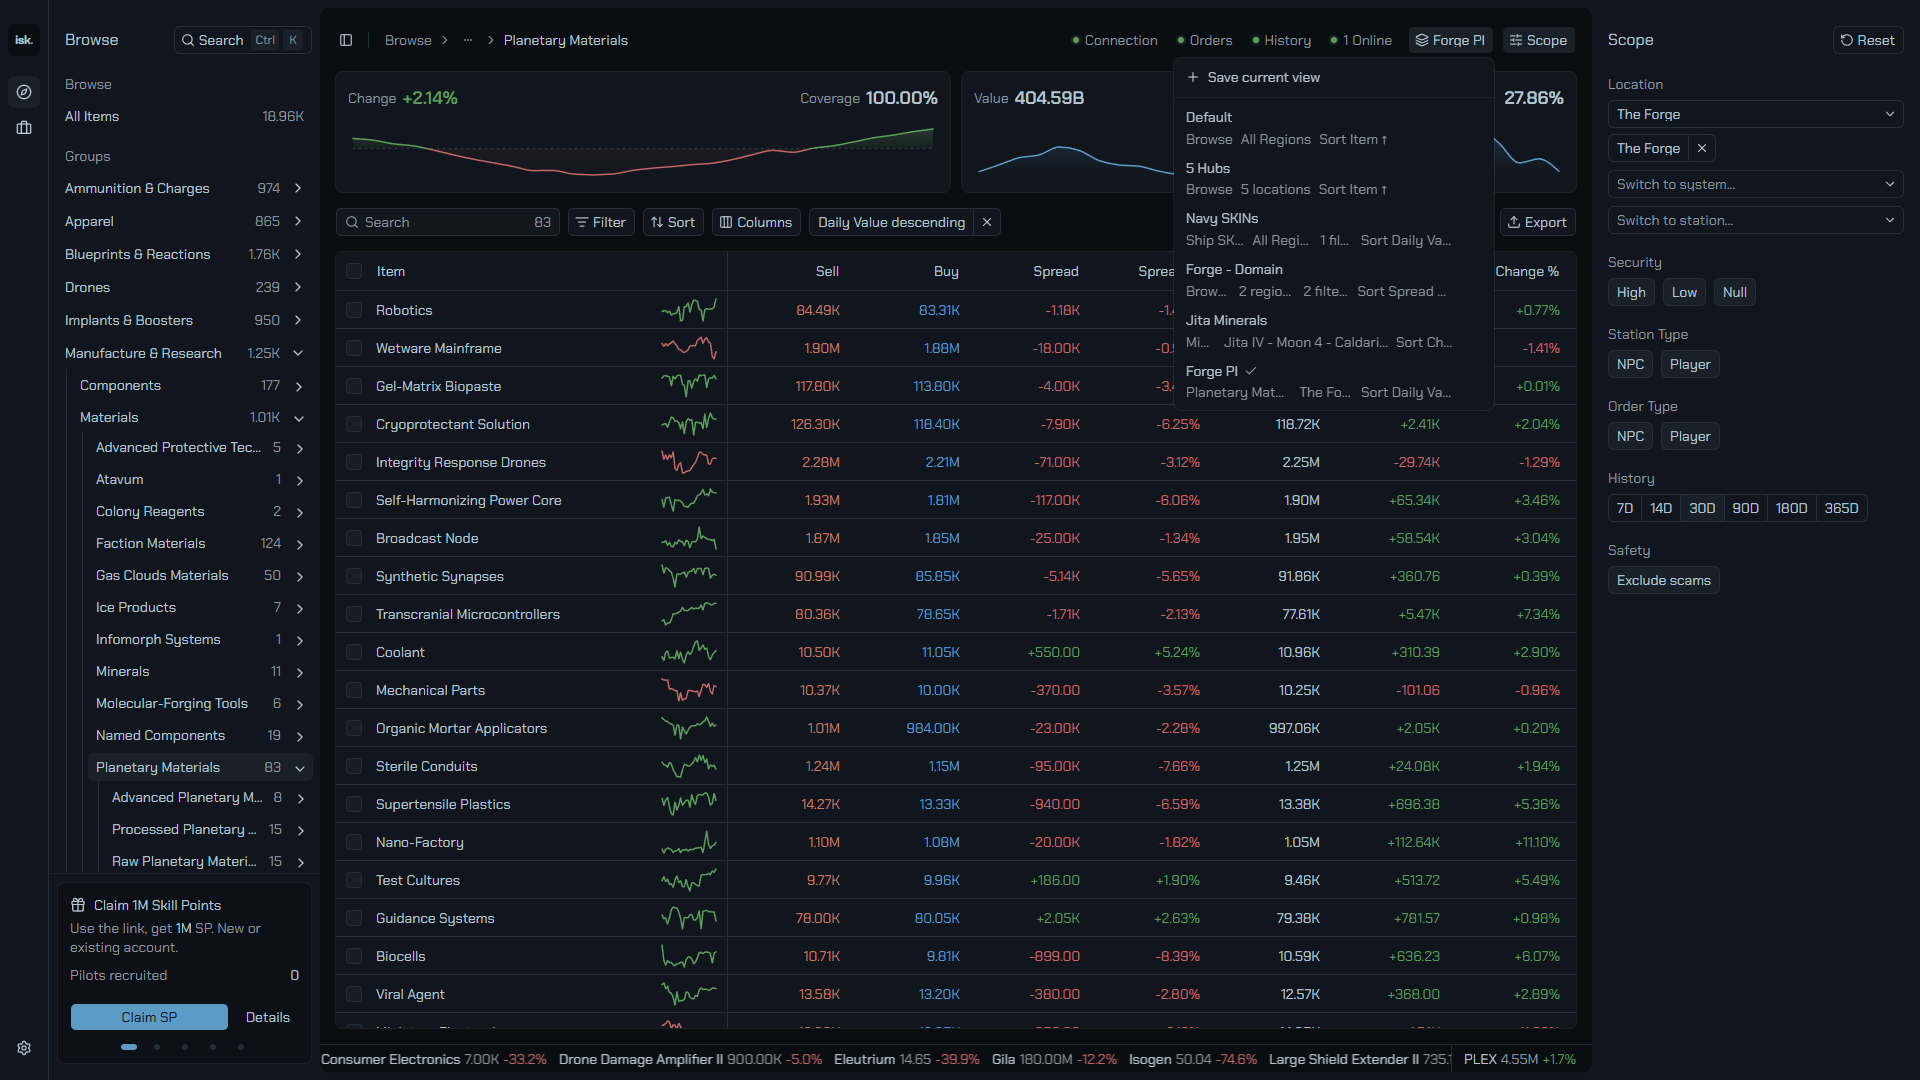Collapse the Planetary Materials tree item
Screen dimensions: 1920x1080
tap(300, 768)
